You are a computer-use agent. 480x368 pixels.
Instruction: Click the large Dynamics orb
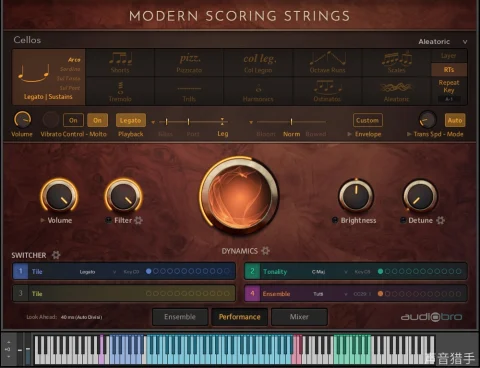(x=239, y=196)
